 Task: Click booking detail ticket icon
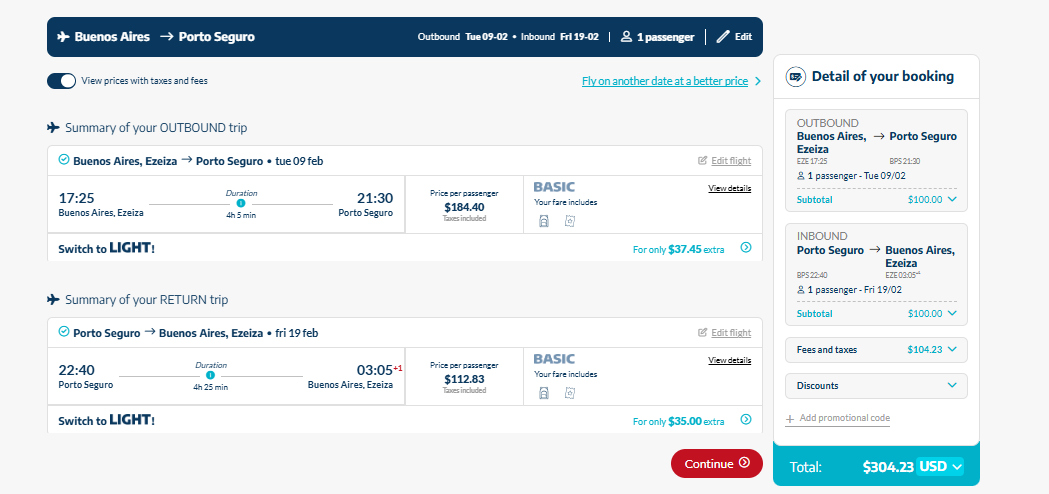click(795, 76)
